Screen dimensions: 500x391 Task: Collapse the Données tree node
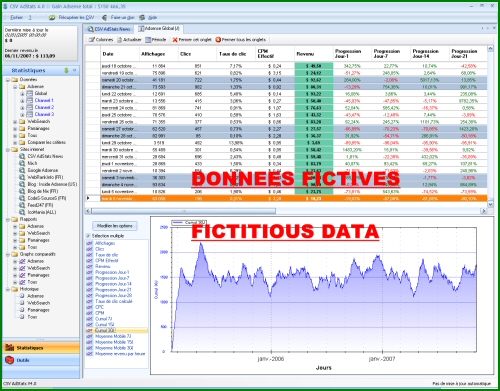(8, 80)
